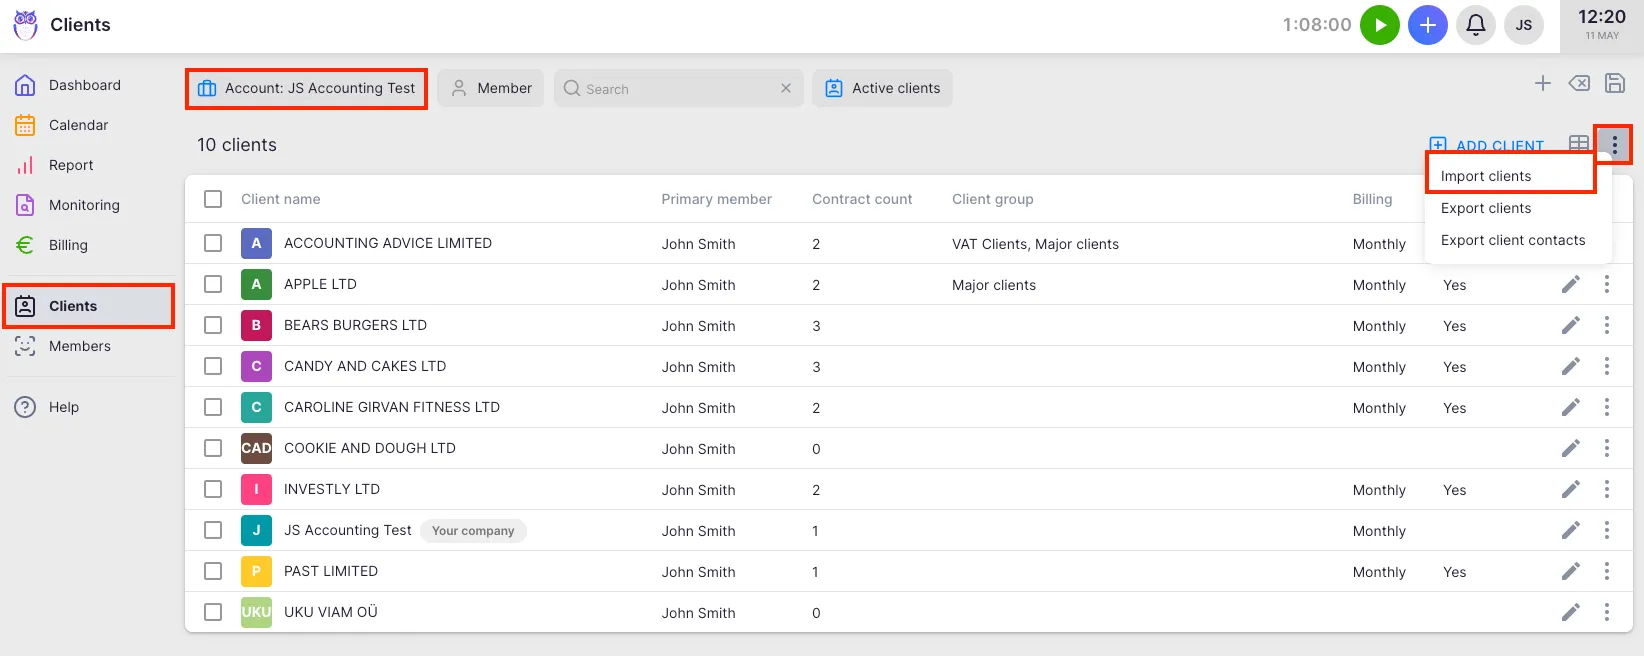1644x656 pixels.
Task: Open row menu for PAST LIMITED
Action: click(x=1607, y=571)
